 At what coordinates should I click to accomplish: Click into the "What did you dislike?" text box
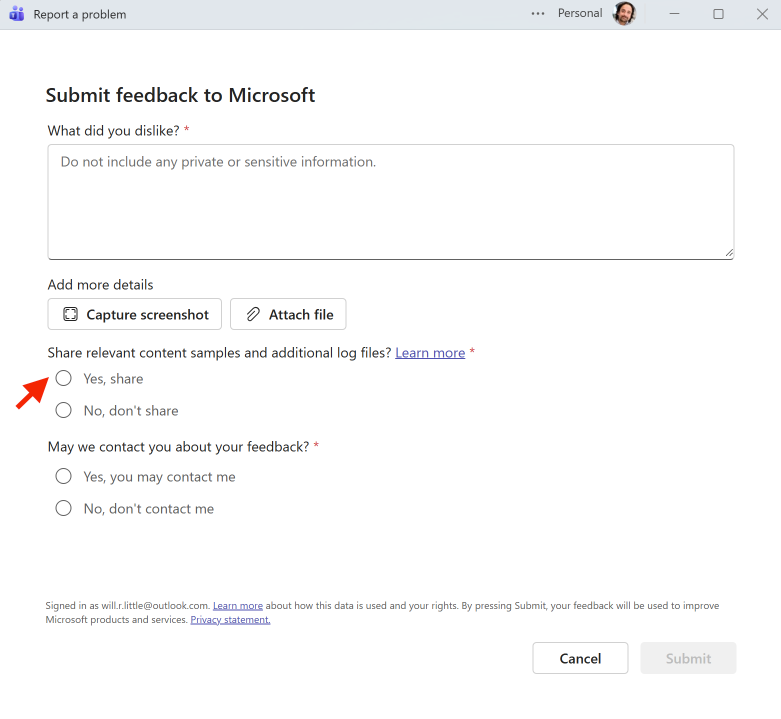(390, 202)
